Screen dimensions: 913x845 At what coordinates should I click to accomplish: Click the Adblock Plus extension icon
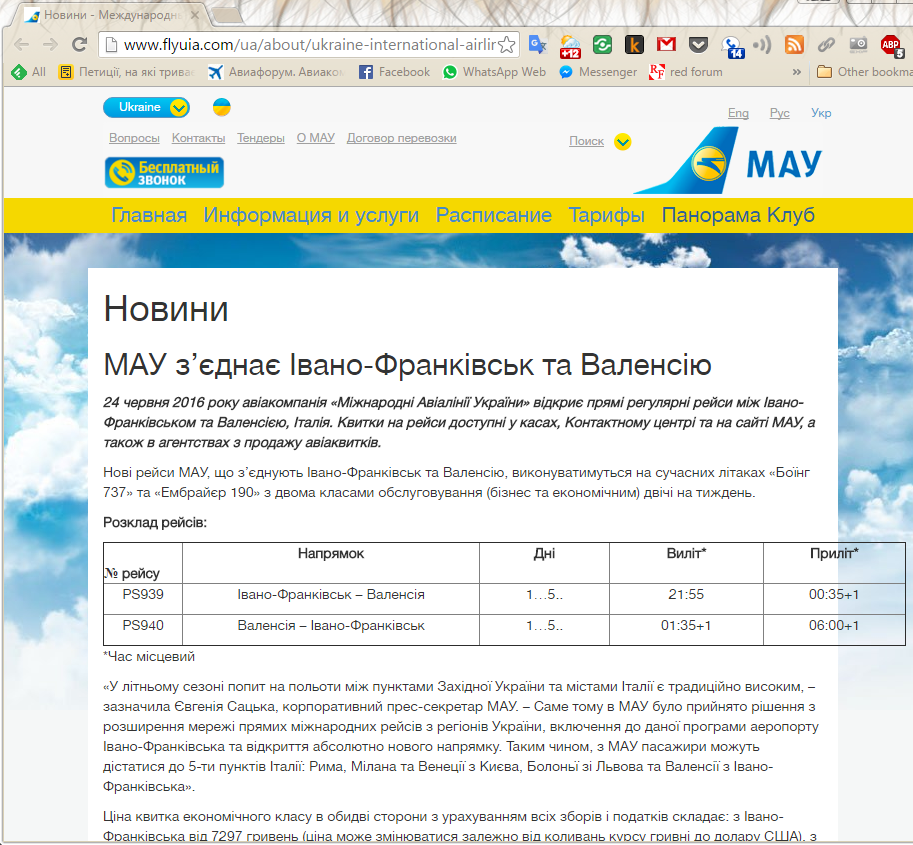tap(890, 44)
